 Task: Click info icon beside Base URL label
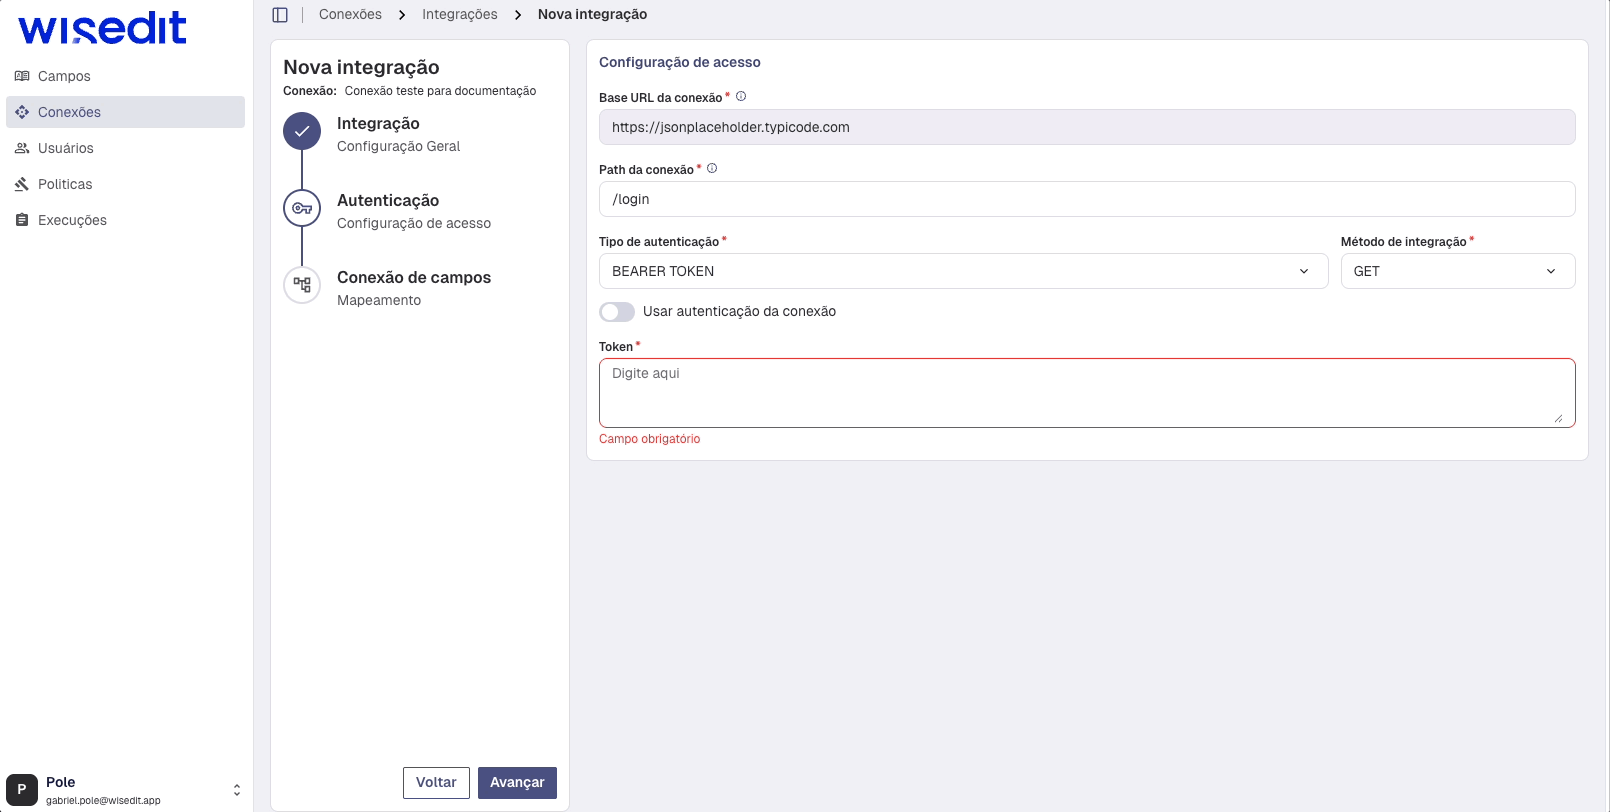point(741,97)
